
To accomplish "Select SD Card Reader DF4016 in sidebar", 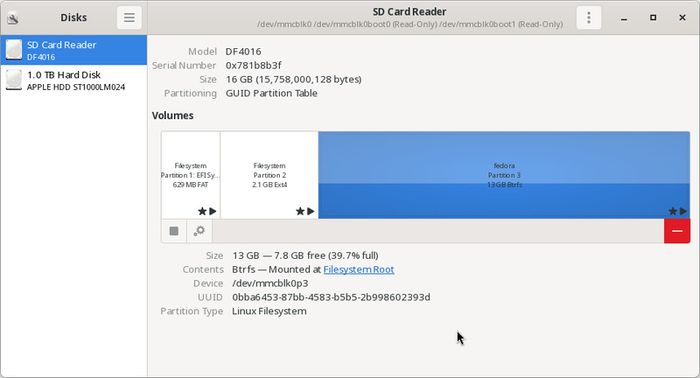I will coord(74,50).
